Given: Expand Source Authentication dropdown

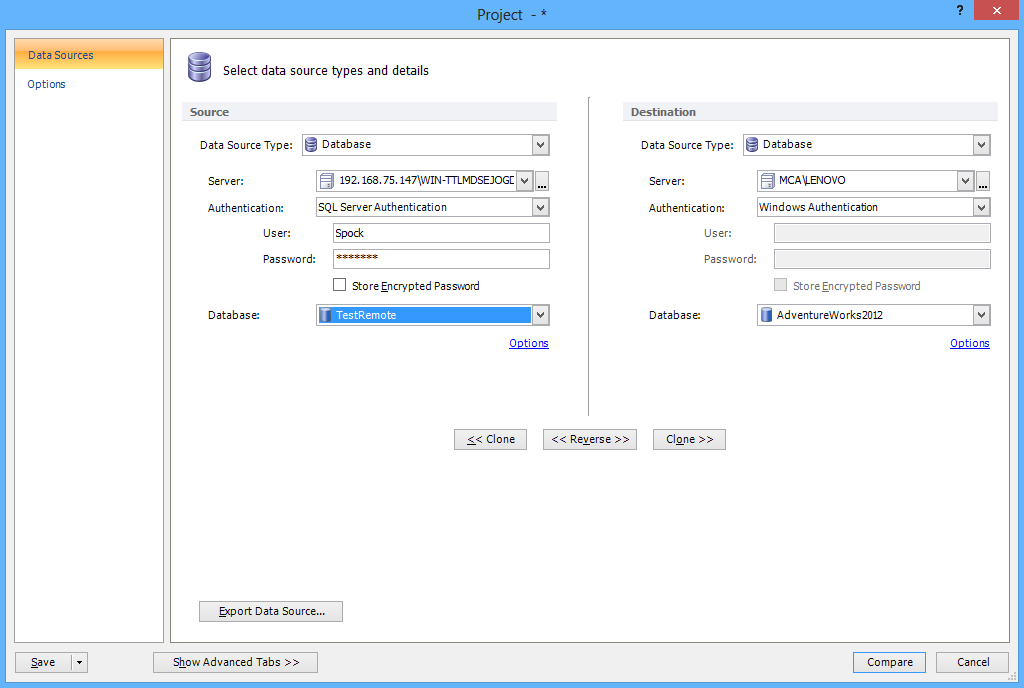Looking at the screenshot, I should [540, 208].
